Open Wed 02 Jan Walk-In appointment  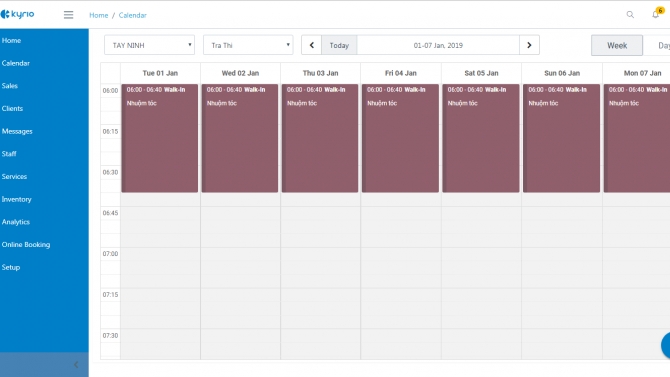click(x=240, y=138)
